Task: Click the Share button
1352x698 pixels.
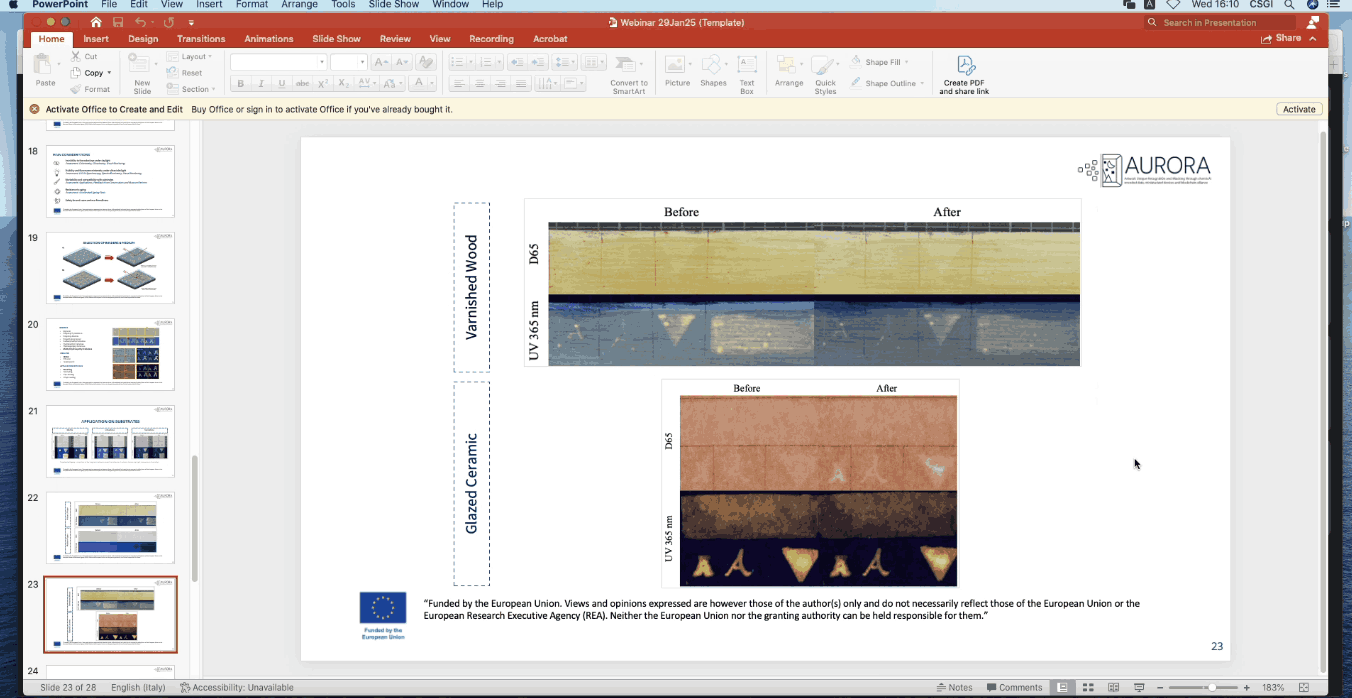Action: point(1281,39)
